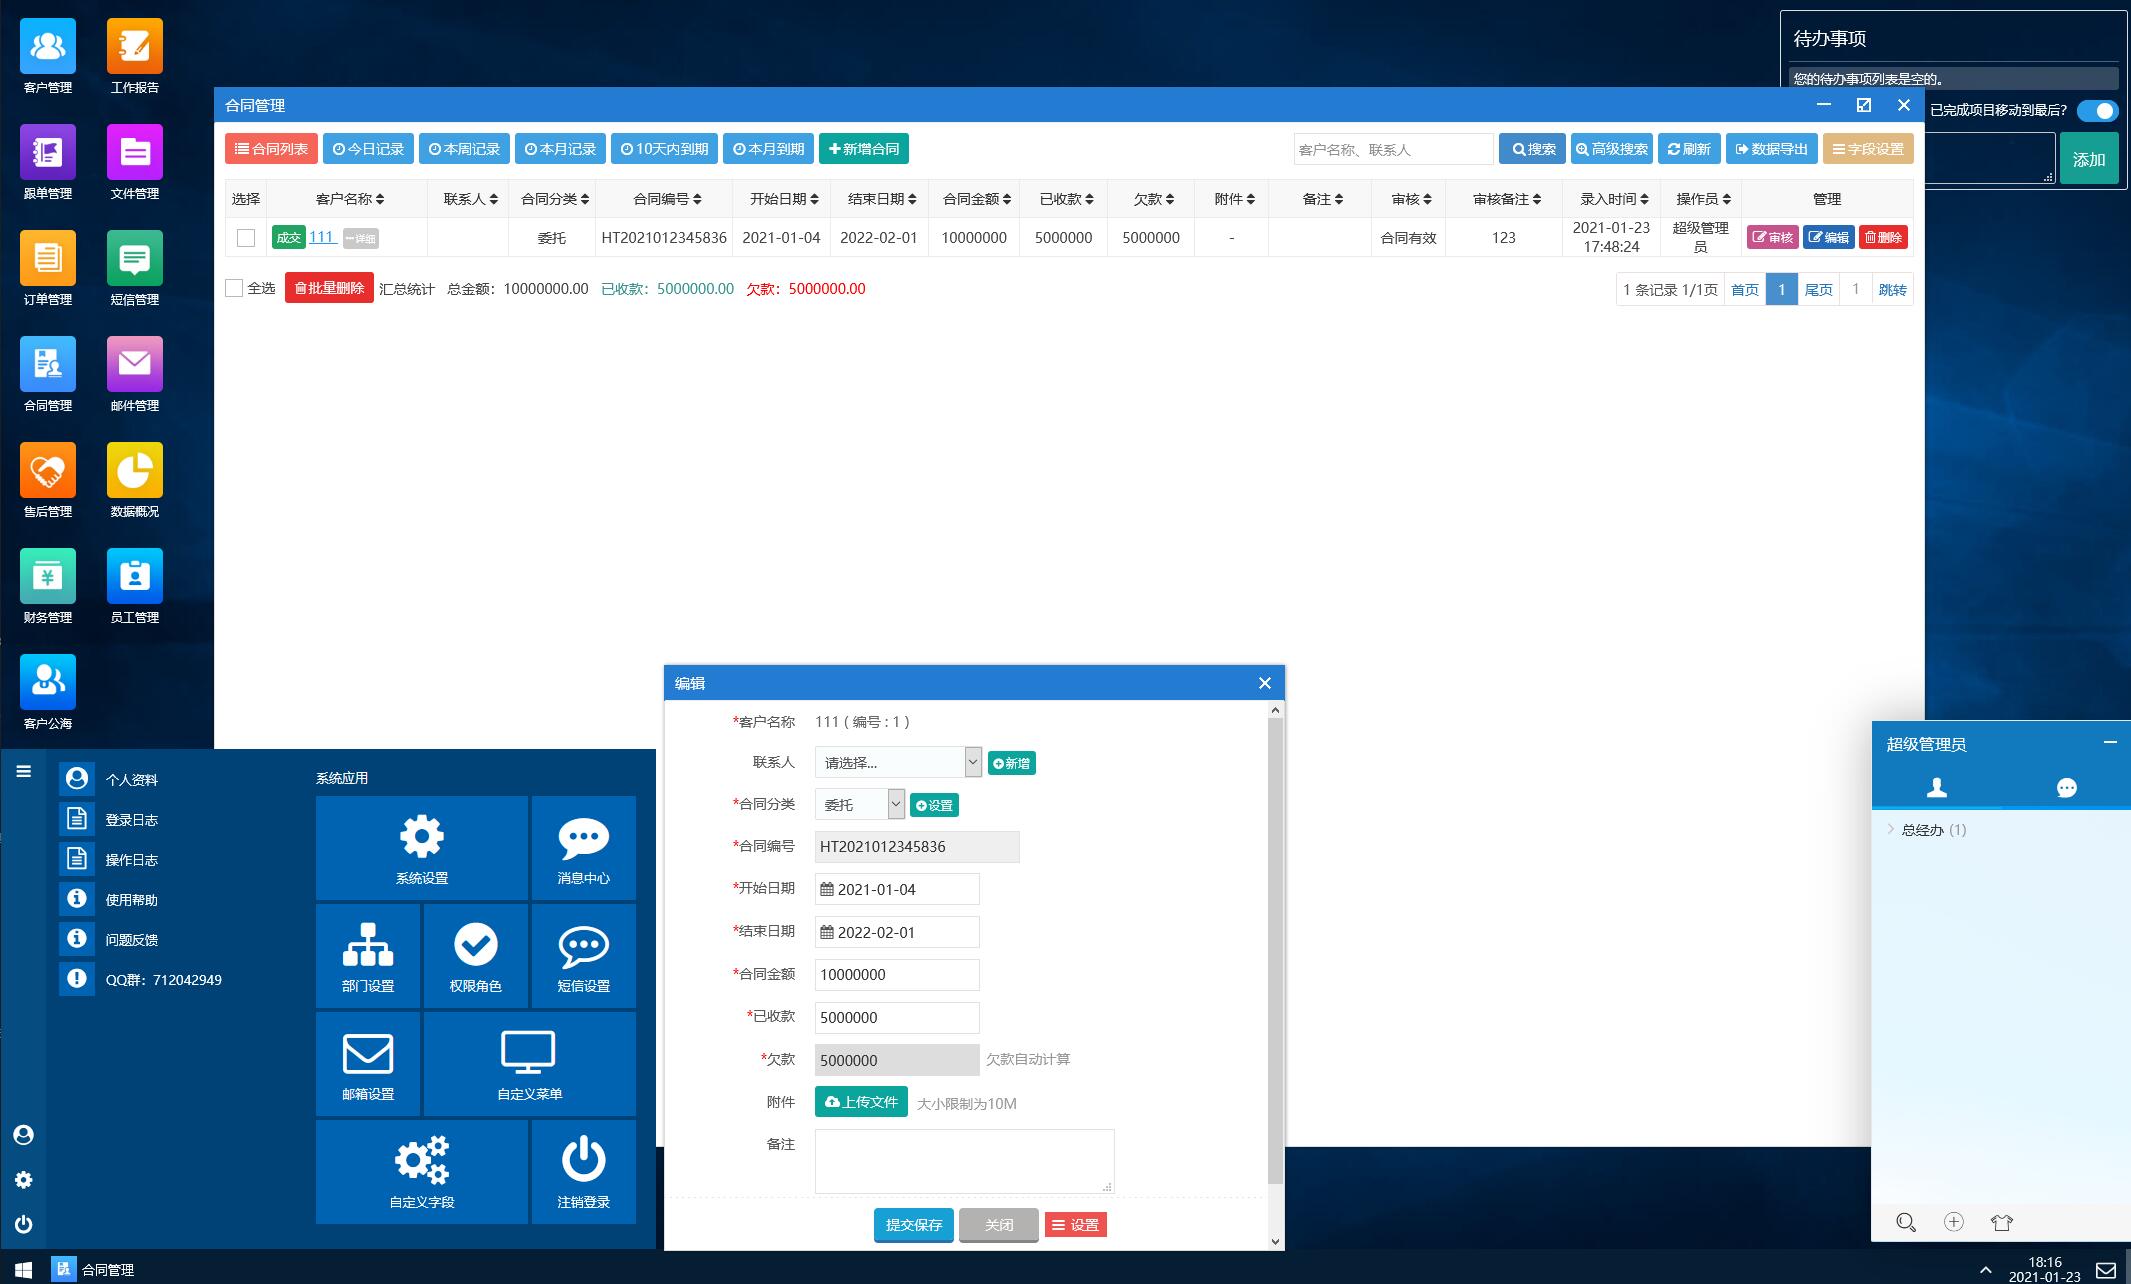Expand the 总经办 group in chat panel
2131x1284 pixels.
pos(1926,830)
